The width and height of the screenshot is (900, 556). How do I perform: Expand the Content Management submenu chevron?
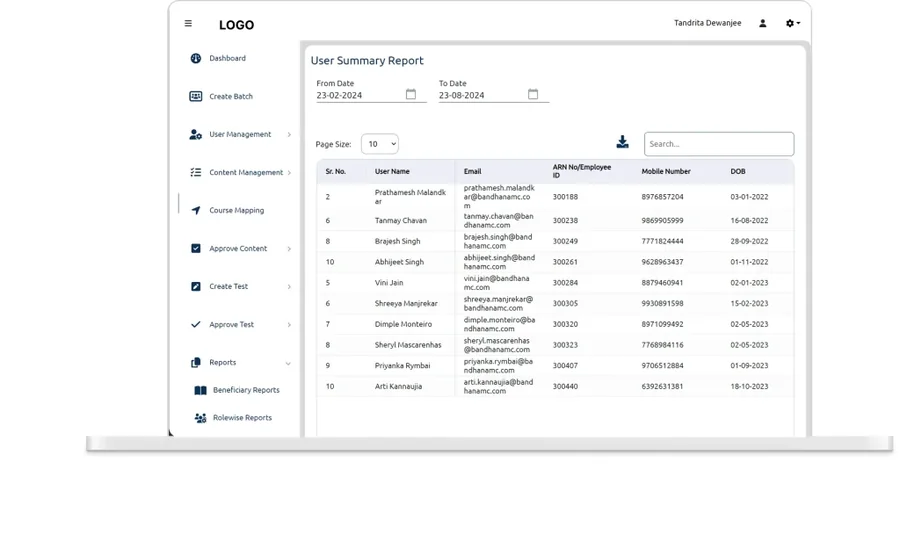[289, 173]
